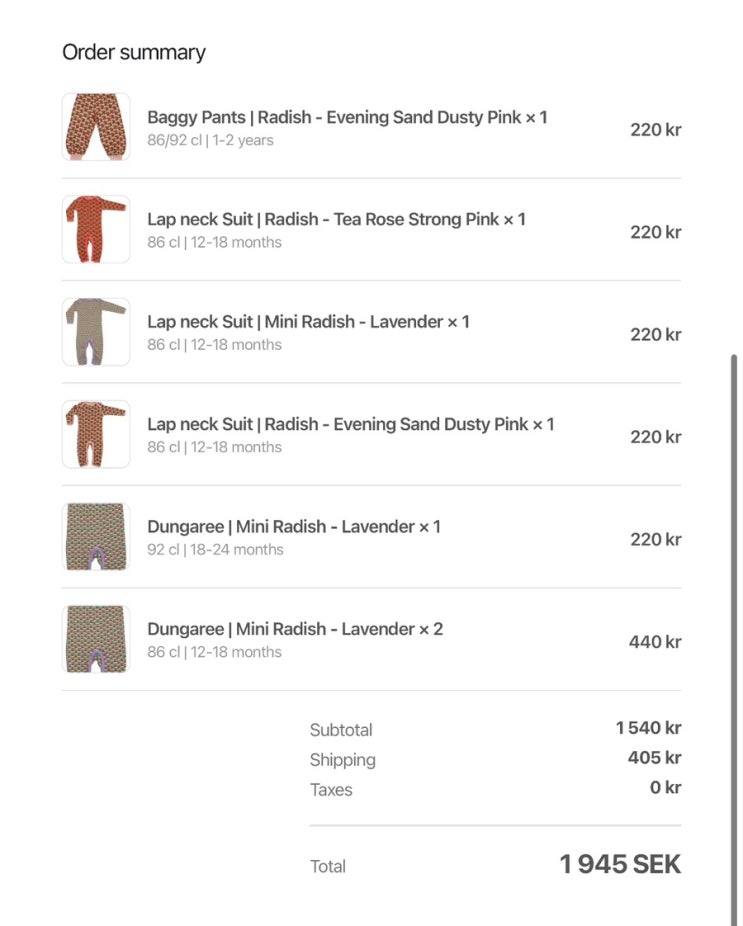Click Lap neck Suit Evening Sand Dusty Pink title
This screenshot has width=743, height=926.
pyautogui.click(x=351, y=425)
